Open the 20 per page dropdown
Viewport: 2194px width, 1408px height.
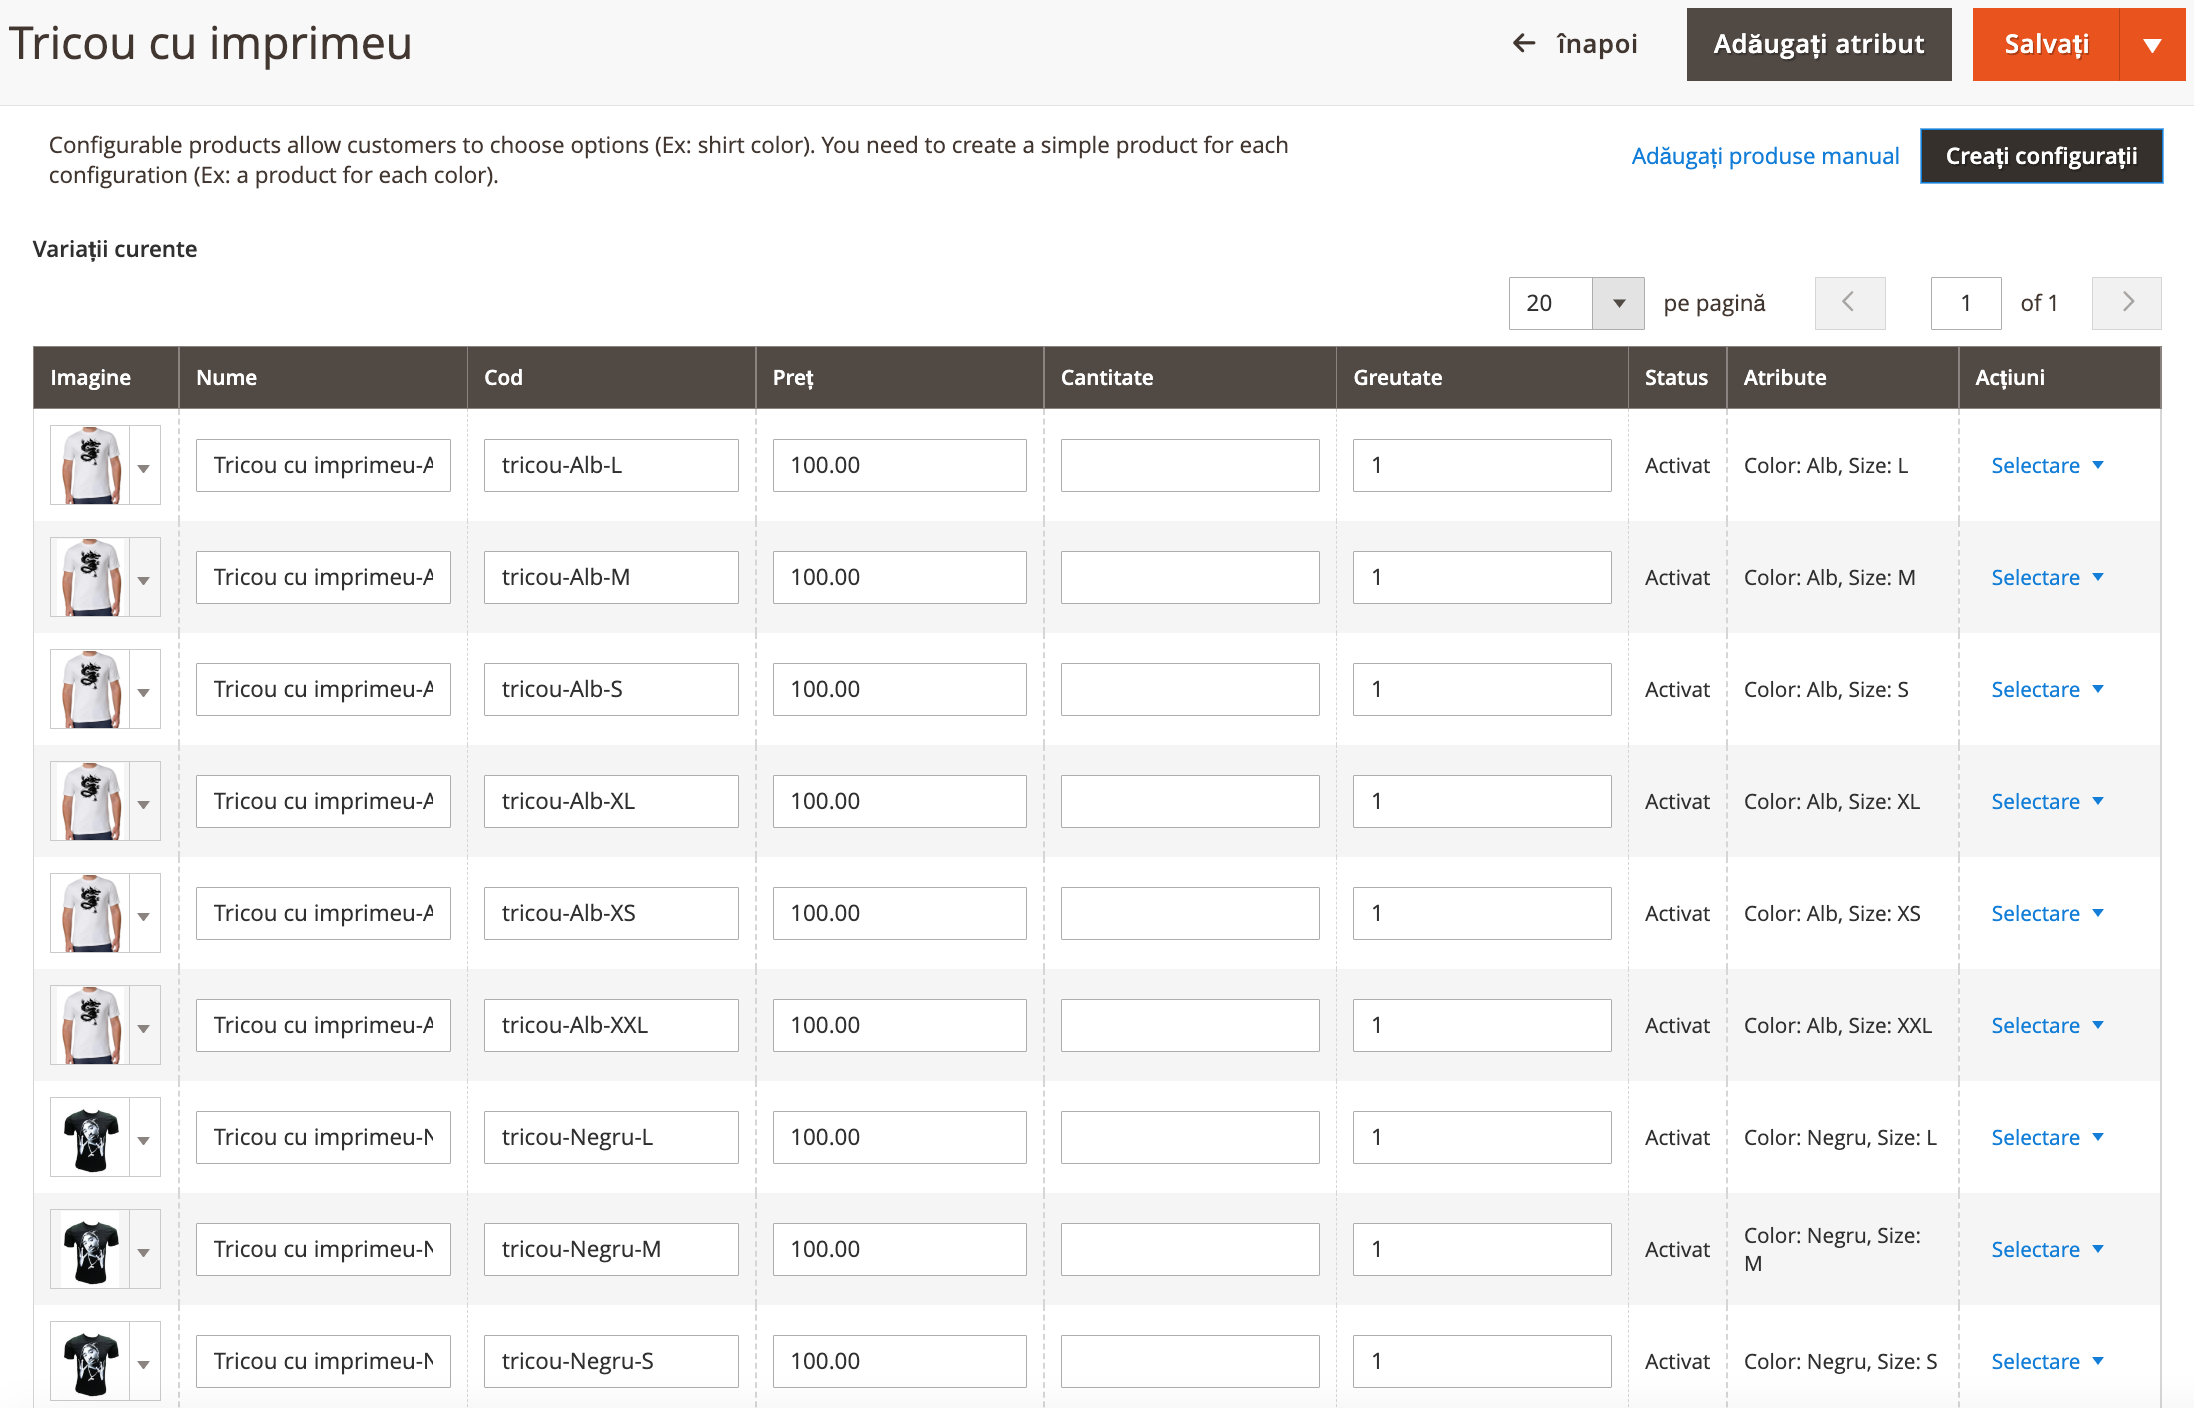(x=1618, y=303)
